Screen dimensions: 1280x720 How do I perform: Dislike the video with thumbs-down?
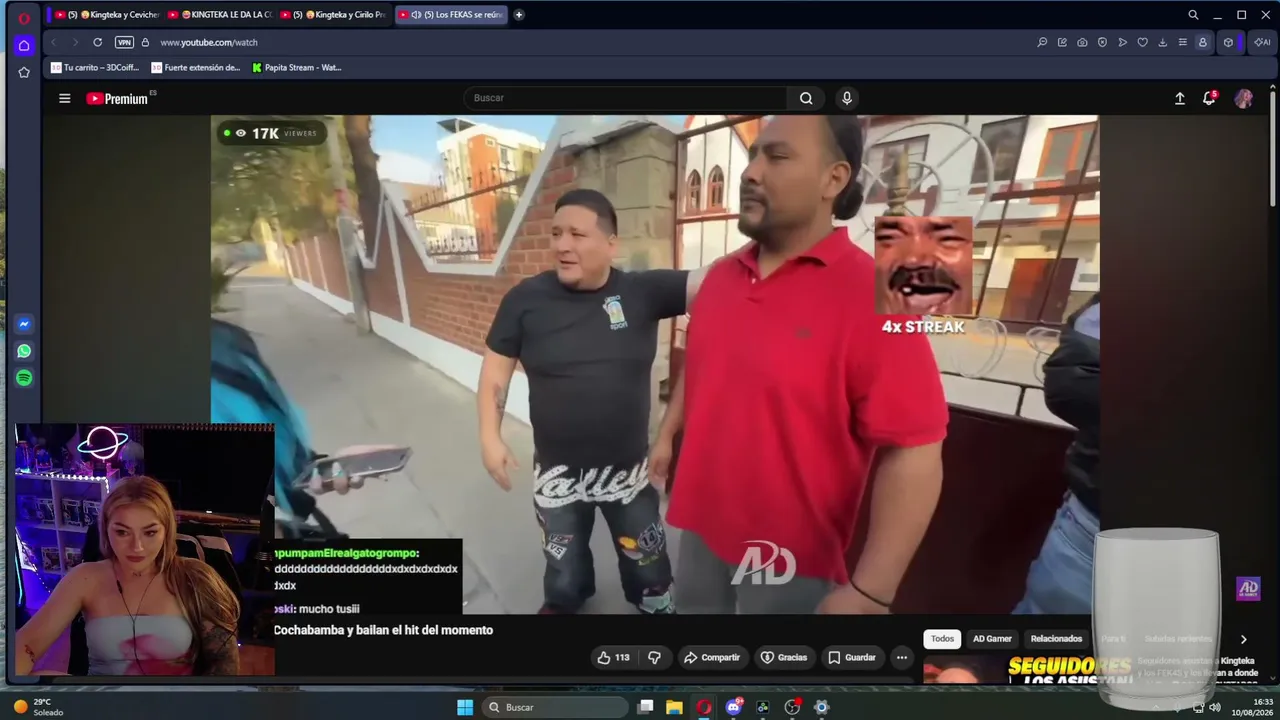[654, 657]
